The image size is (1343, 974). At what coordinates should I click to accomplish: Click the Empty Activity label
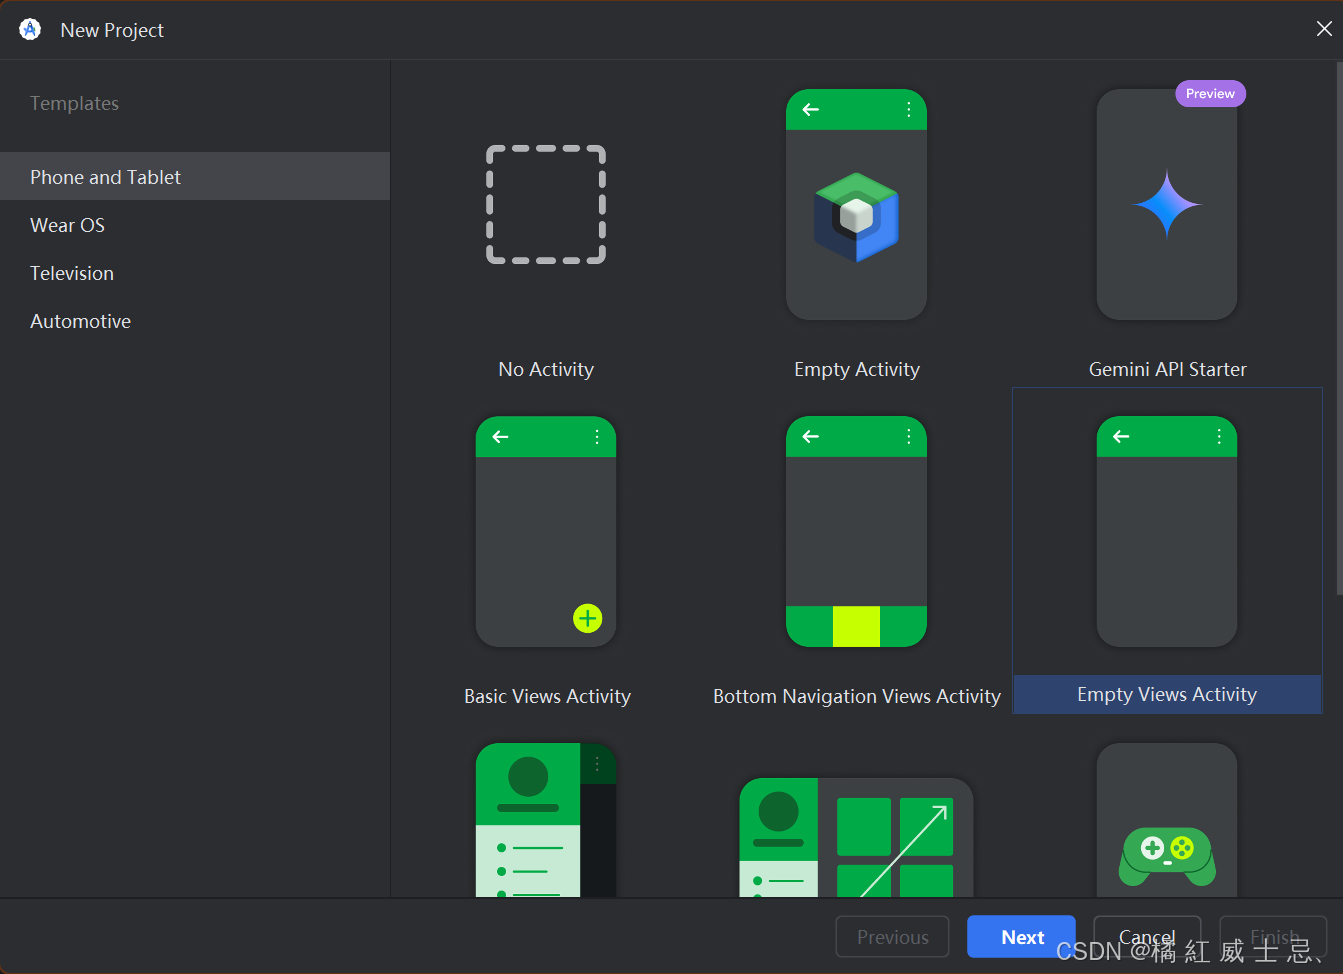tap(857, 369)
